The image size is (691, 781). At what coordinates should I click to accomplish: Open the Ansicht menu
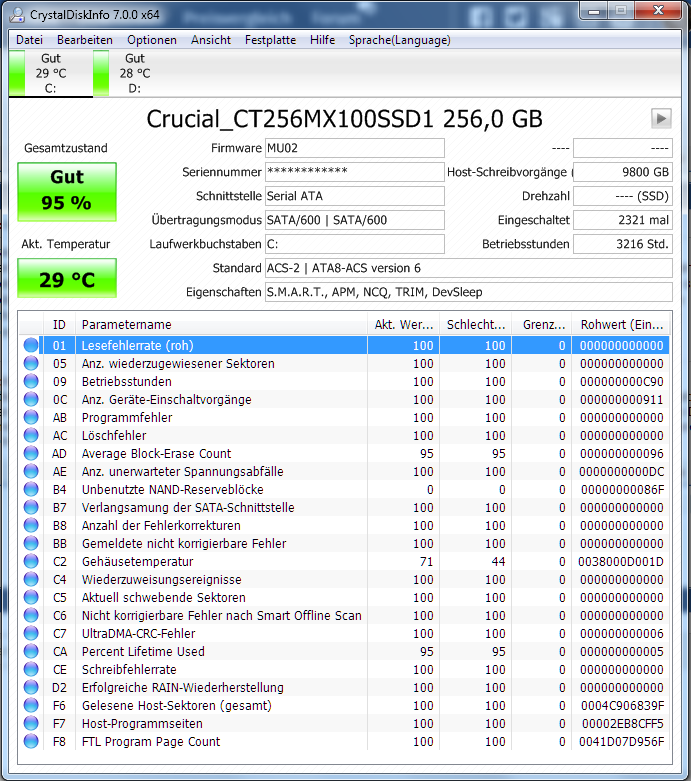pyautogui.click(x=211, y=40)
